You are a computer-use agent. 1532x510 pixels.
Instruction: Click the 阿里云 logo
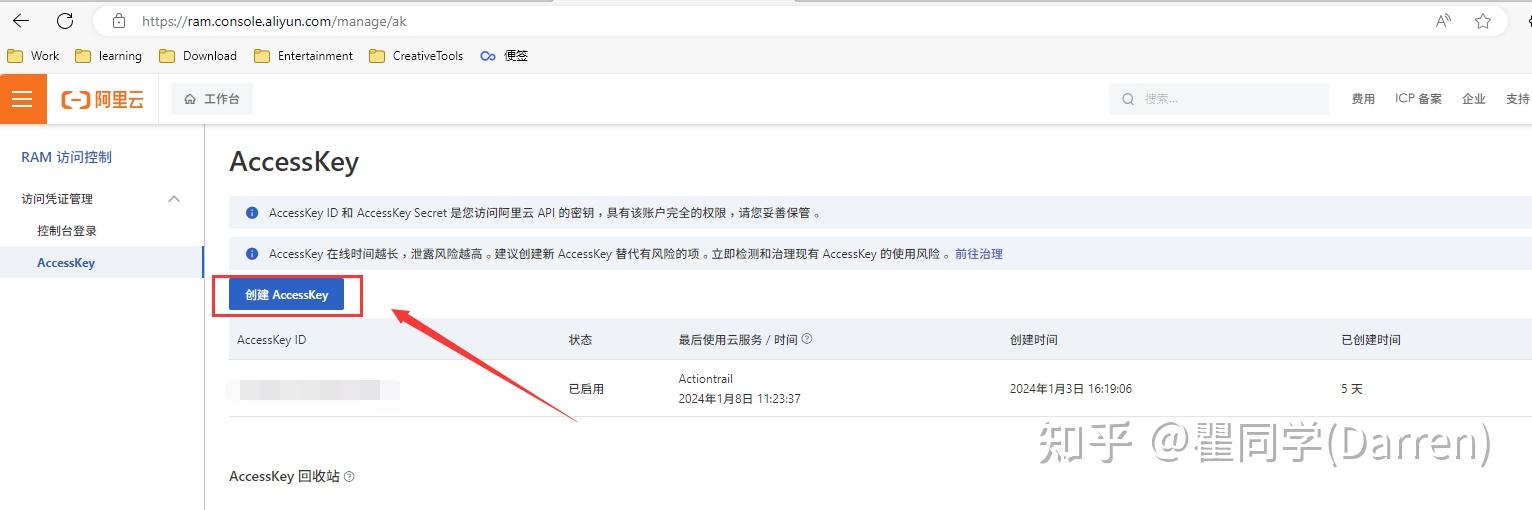103,99
